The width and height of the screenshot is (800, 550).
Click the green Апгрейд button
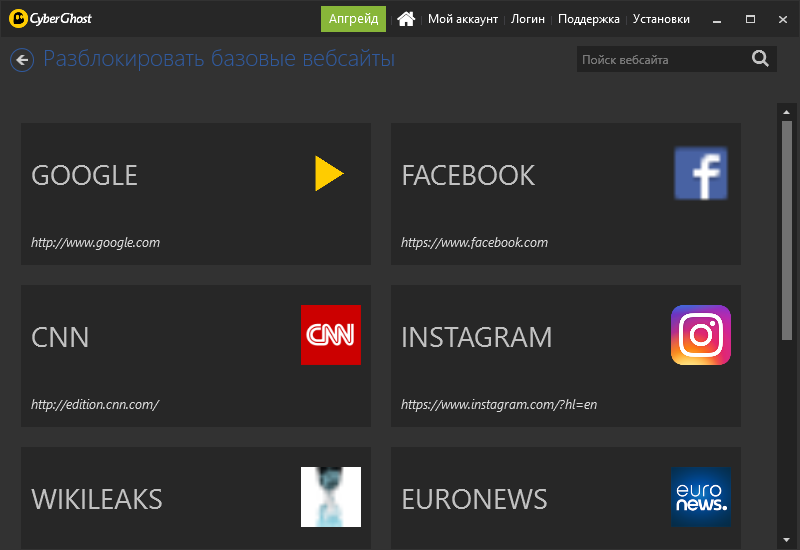353,19
